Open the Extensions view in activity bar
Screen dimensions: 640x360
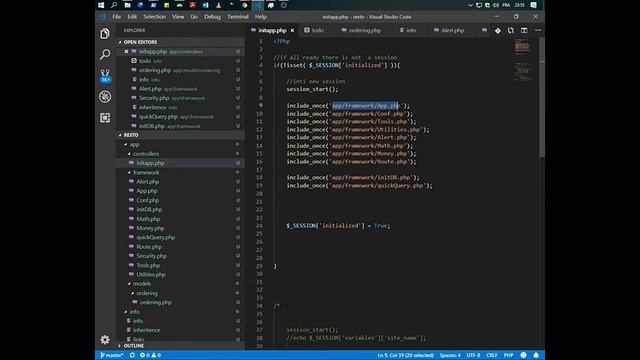(105, 118)
